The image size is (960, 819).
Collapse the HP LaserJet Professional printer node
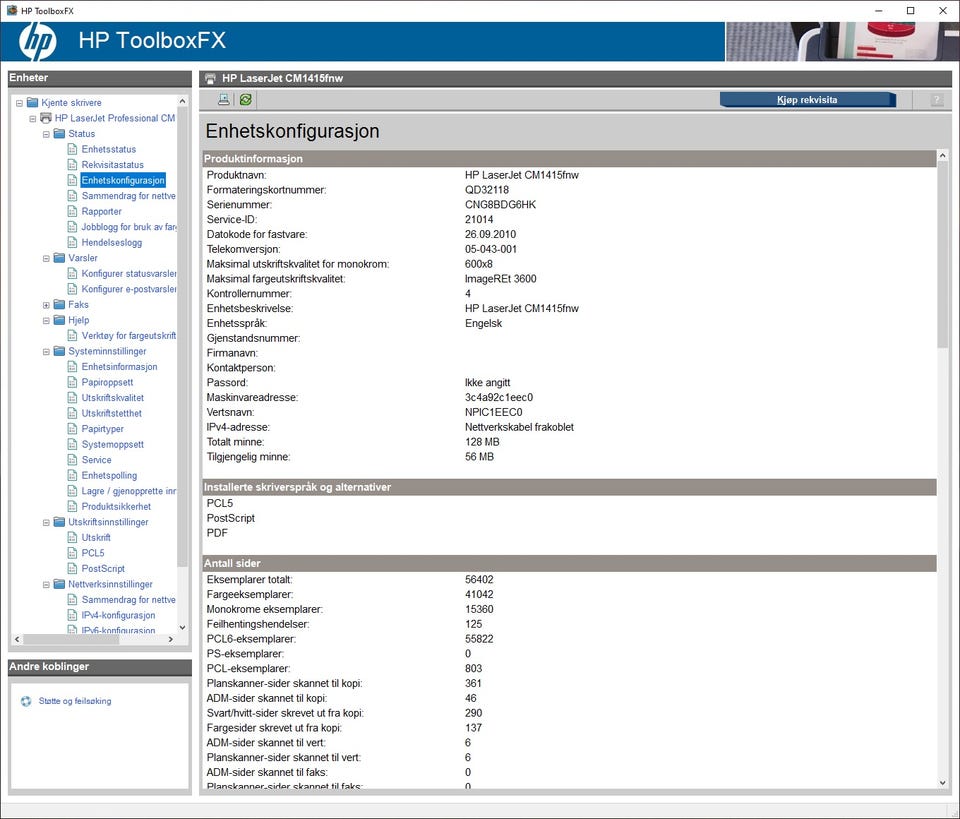coord(32,119)
